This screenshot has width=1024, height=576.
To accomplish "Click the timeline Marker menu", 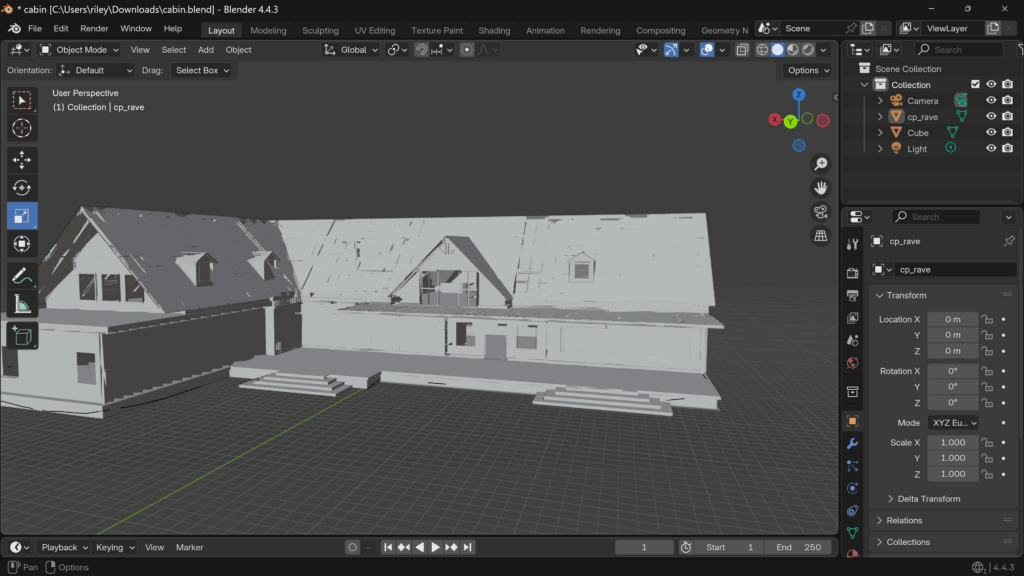I will click(189, 547).
